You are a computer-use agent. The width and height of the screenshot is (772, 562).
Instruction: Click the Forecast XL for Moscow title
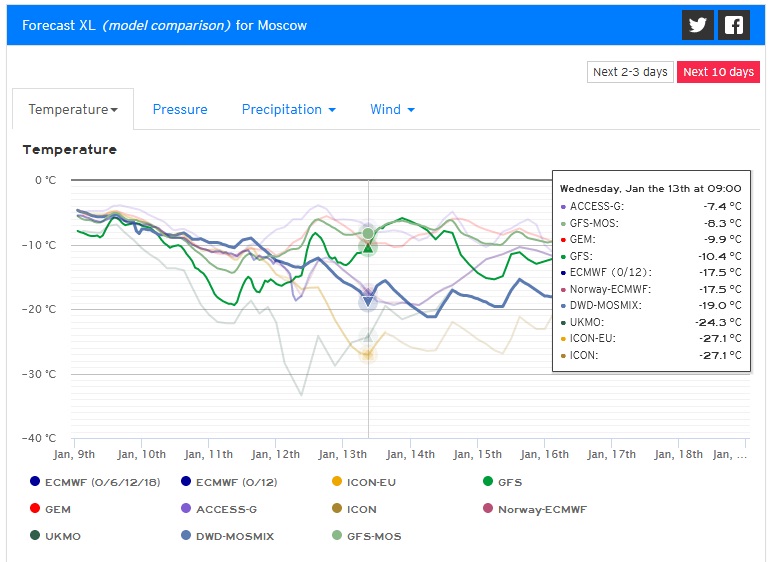coord(164,25)
